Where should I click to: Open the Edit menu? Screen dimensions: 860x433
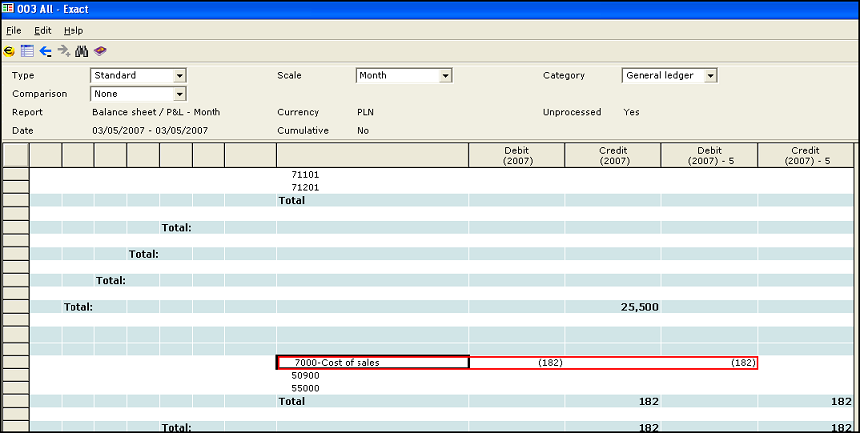click(43, 31)
